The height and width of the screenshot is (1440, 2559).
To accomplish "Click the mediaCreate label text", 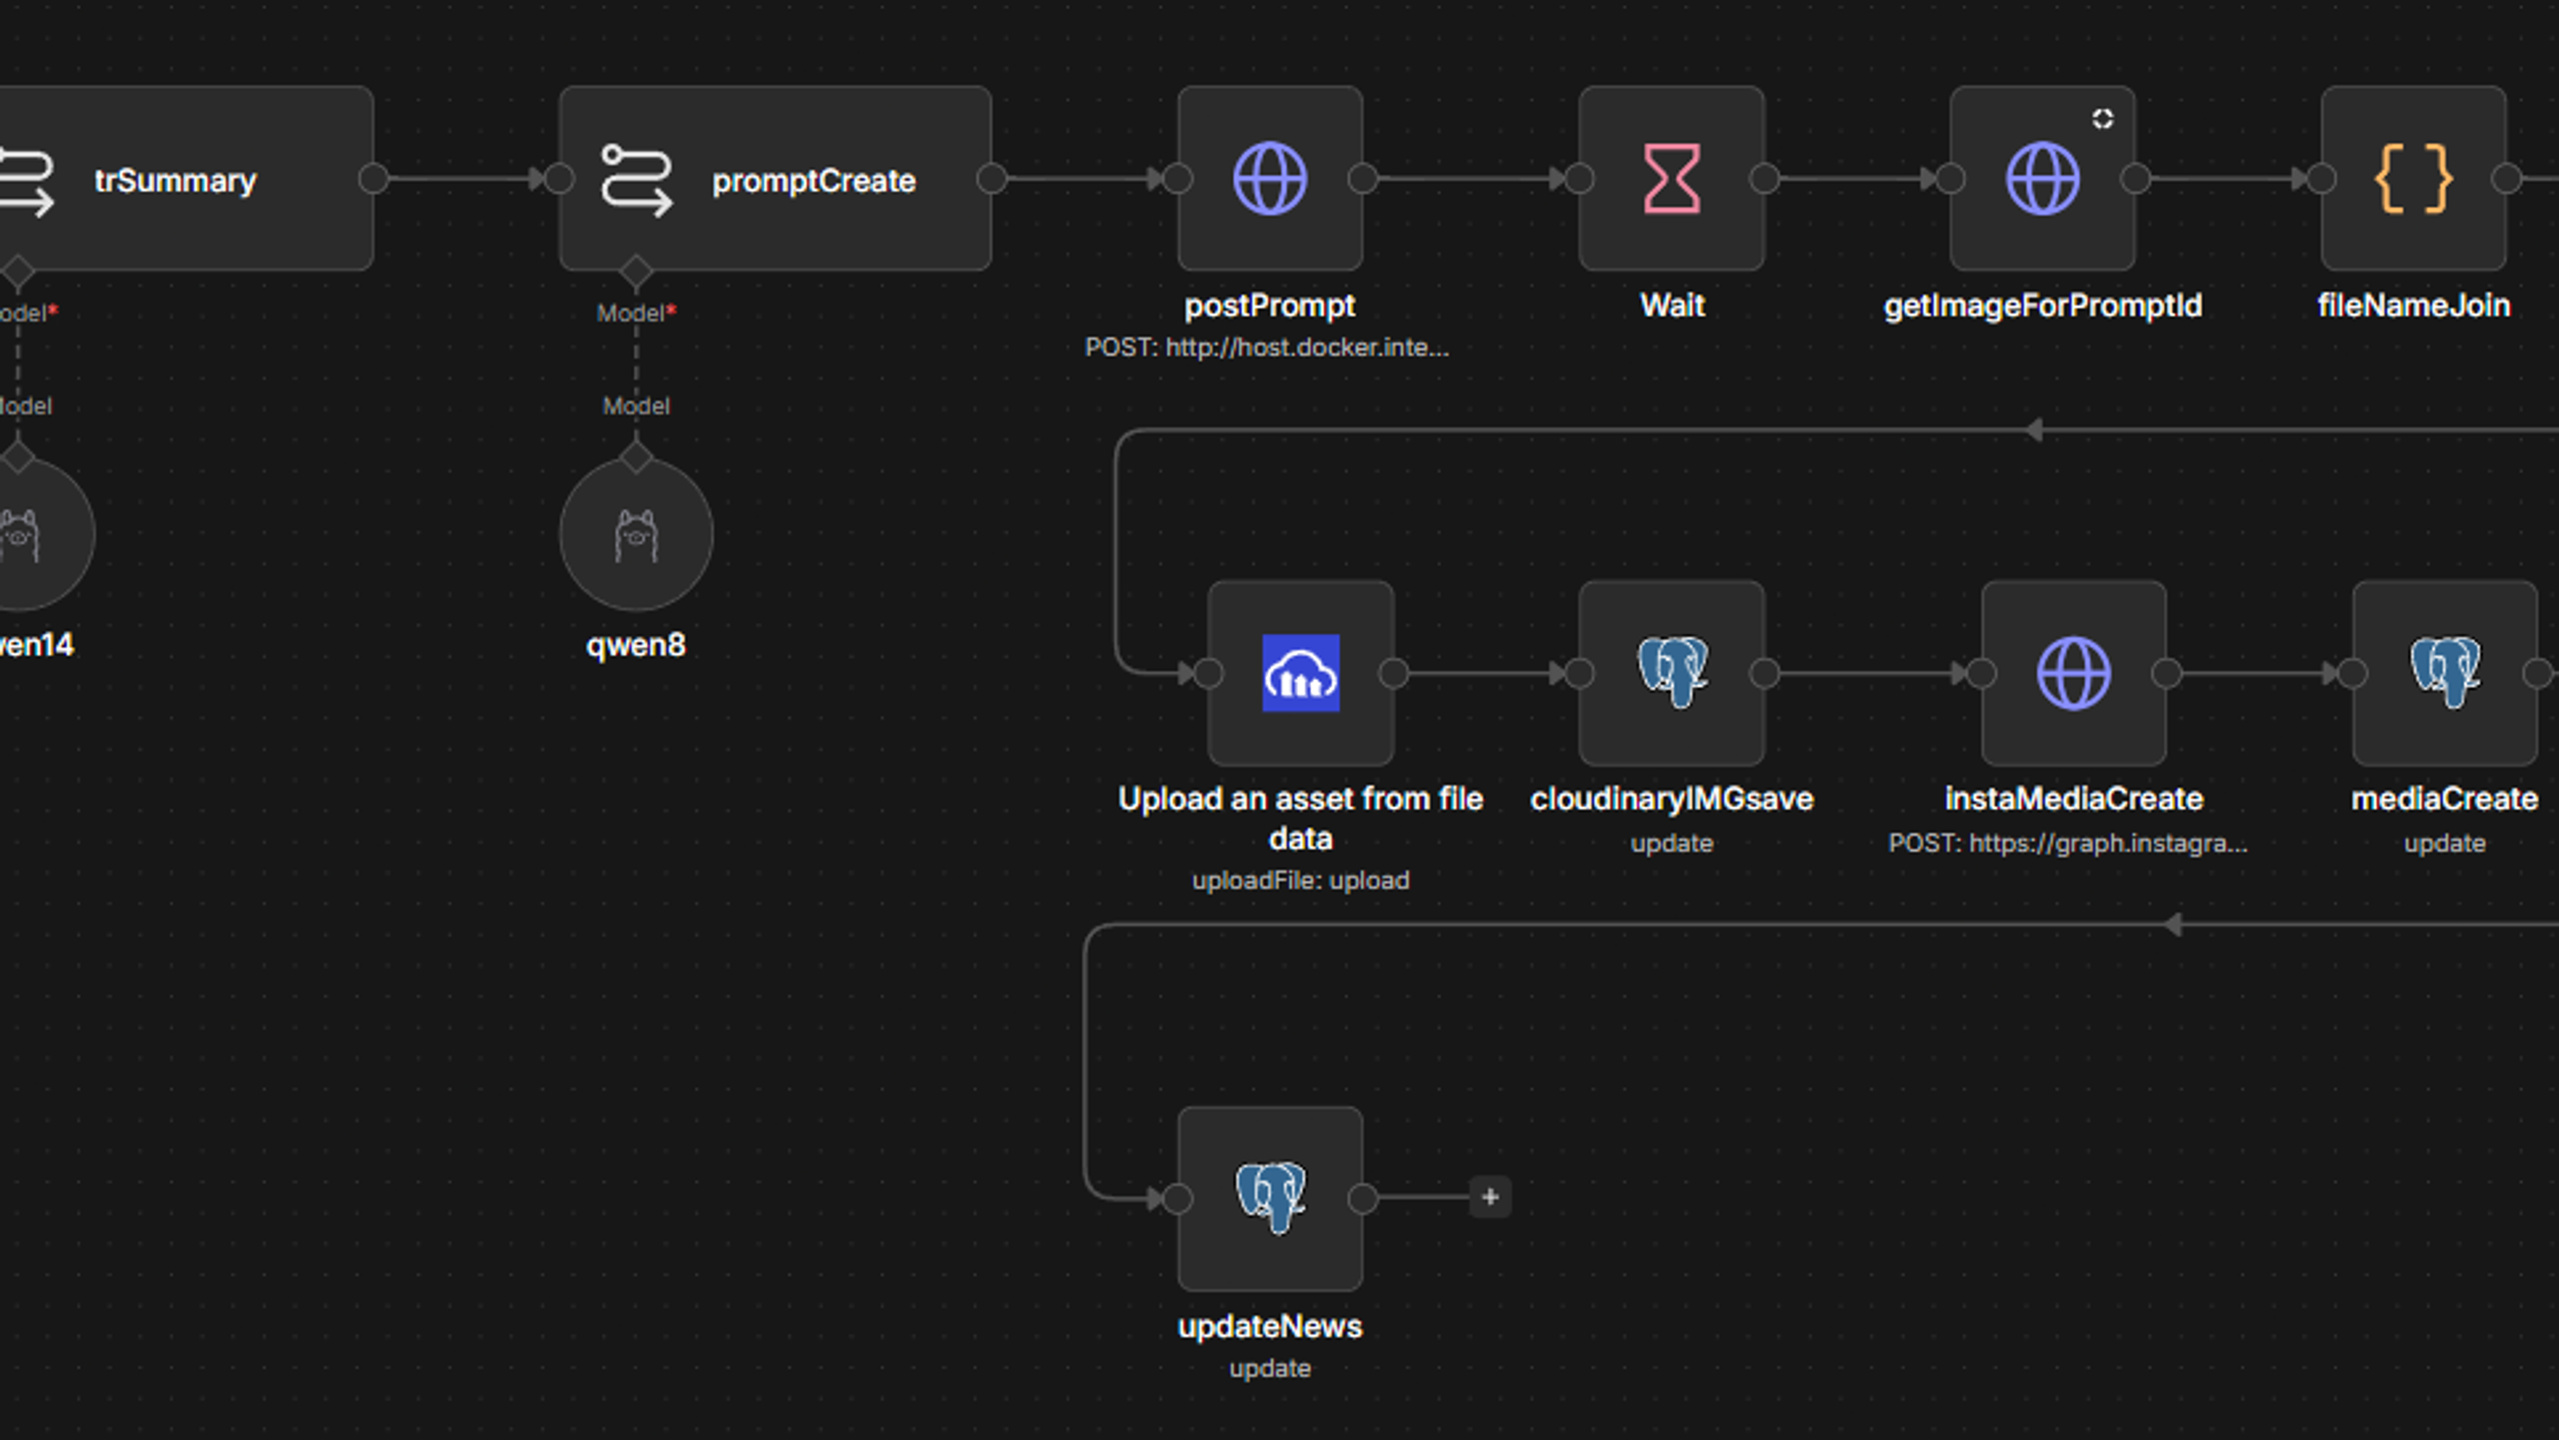I will pos(2445,798).
